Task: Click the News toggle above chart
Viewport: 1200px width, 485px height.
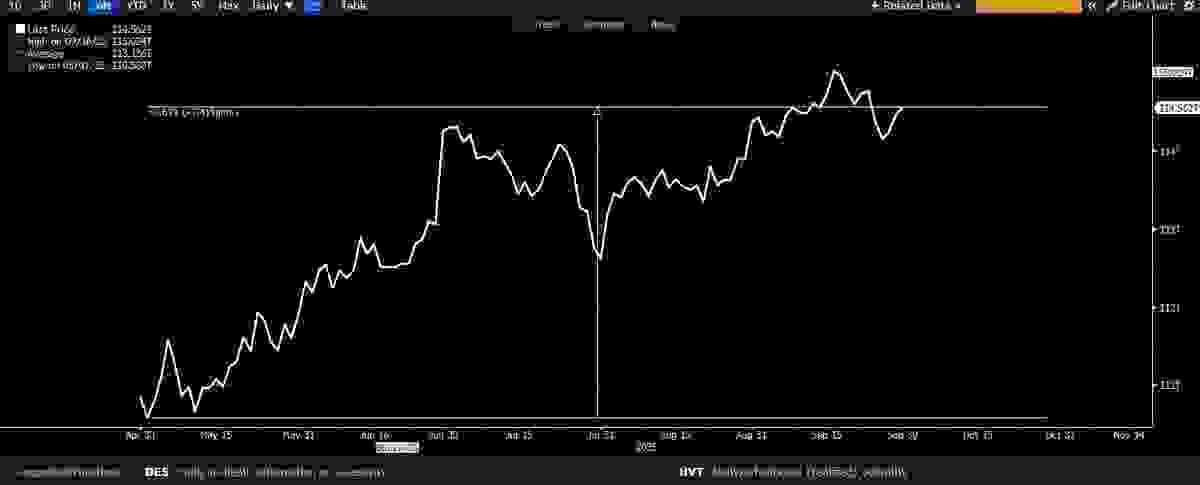Action: click(661, 25)
